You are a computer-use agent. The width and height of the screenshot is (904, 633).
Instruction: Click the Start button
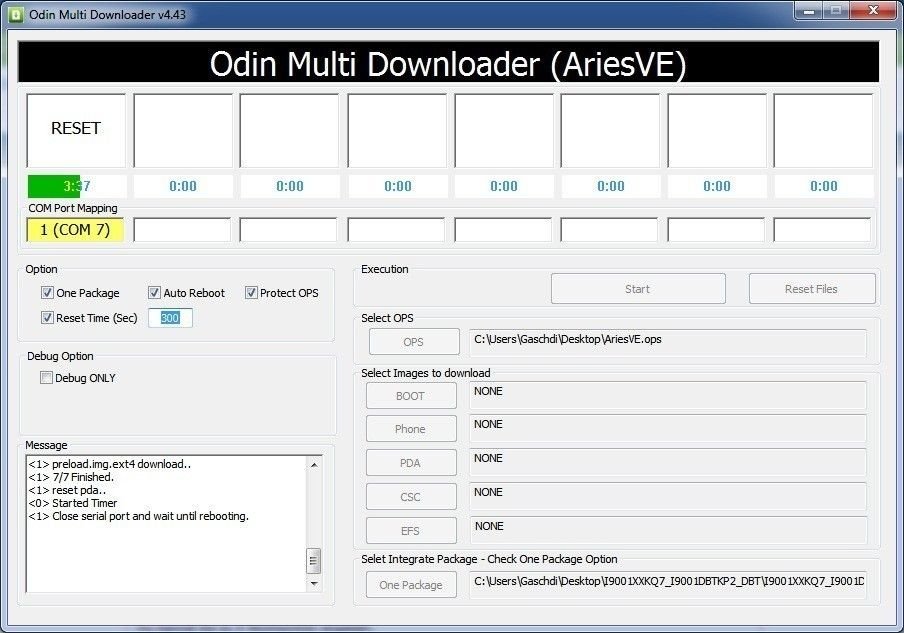(638, 289)
